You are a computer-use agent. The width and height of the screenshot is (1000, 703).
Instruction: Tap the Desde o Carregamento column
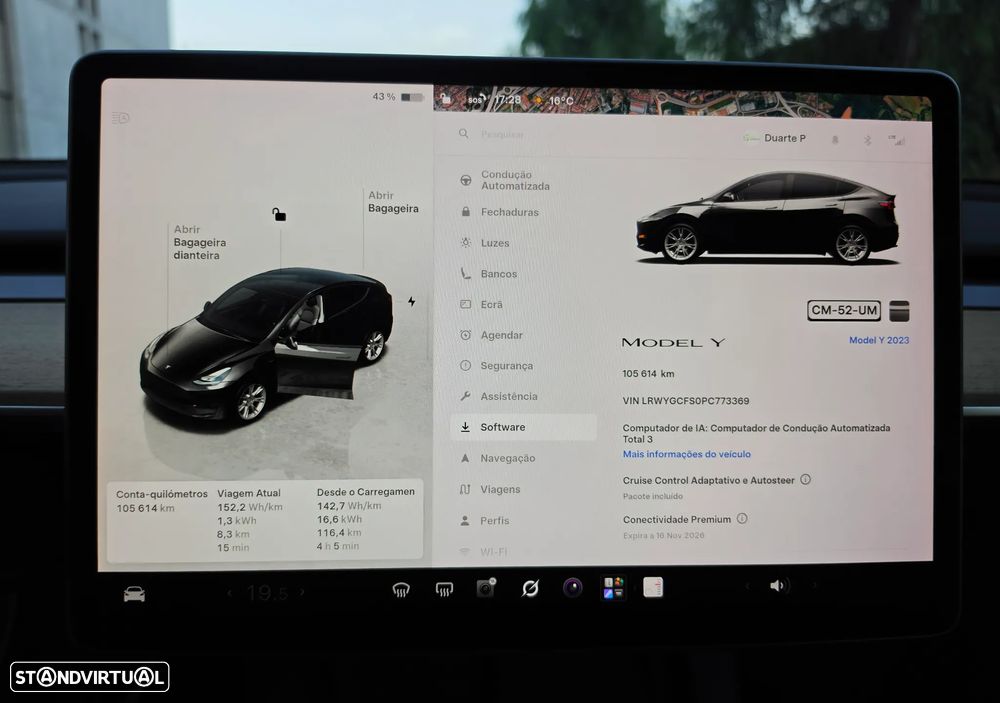pos(365,519)
